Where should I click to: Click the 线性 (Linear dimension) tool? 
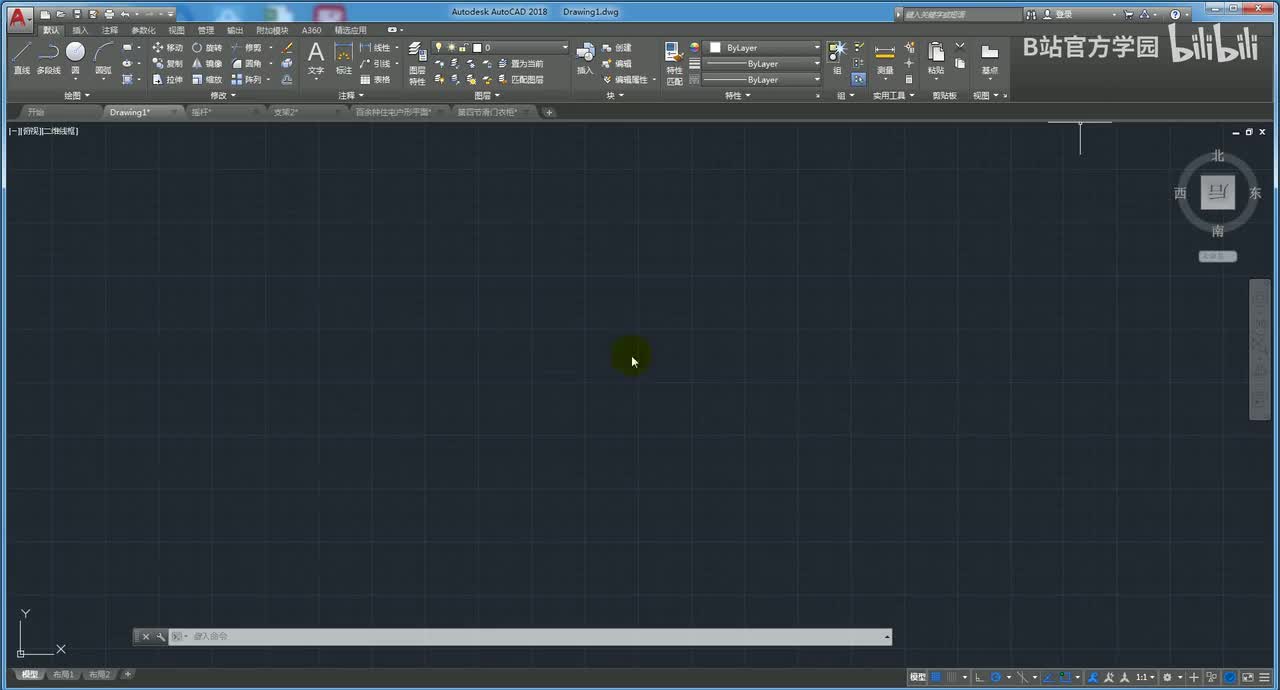[x=375, y=48]
